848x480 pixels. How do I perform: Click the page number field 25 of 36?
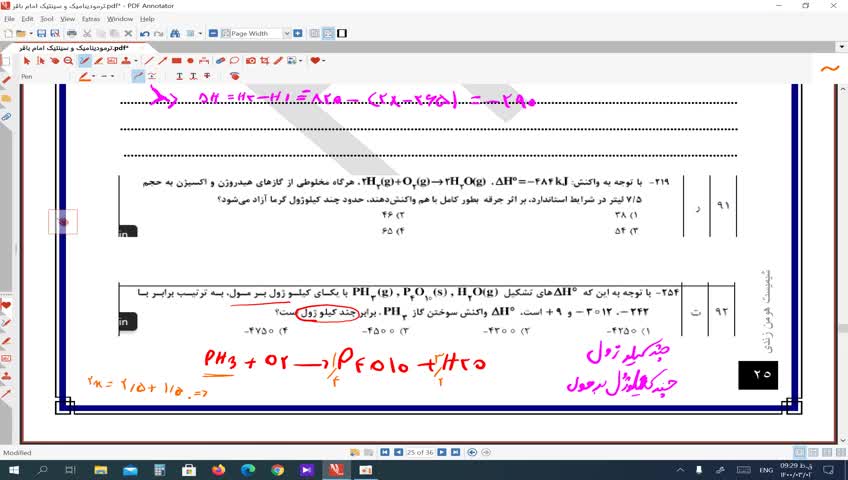[420, 452]
